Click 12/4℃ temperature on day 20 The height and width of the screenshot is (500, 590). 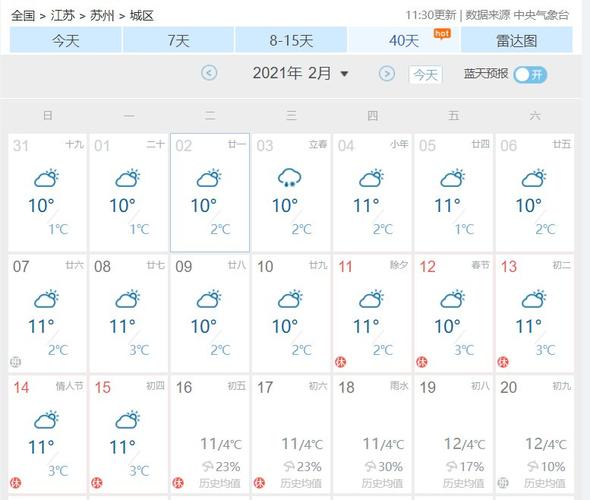[546, 444]
